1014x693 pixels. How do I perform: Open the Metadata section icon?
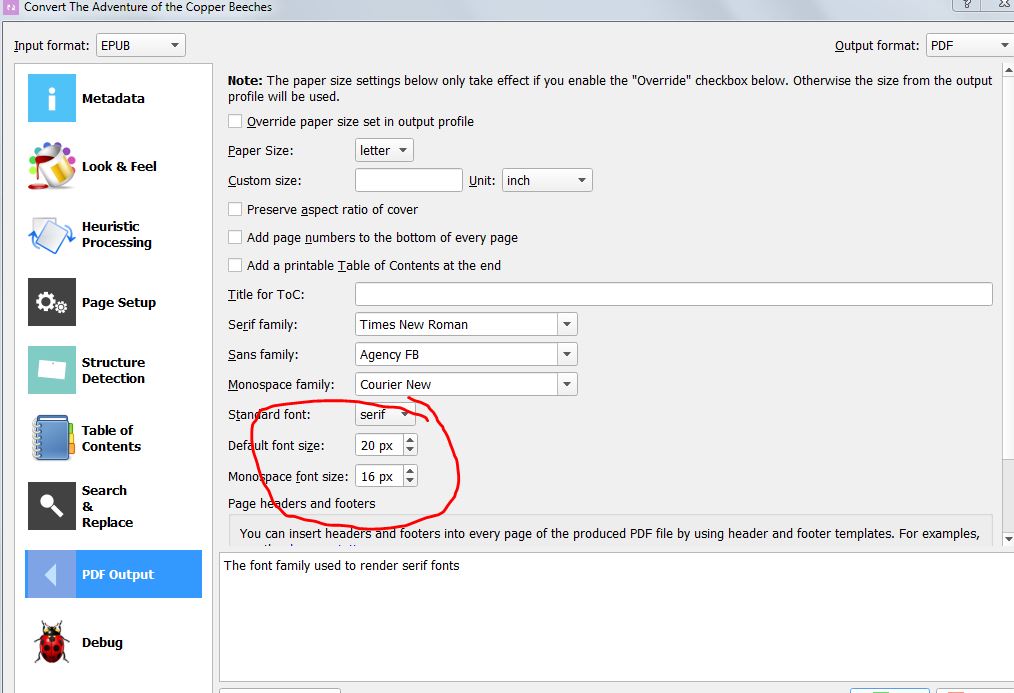point(52,98)
